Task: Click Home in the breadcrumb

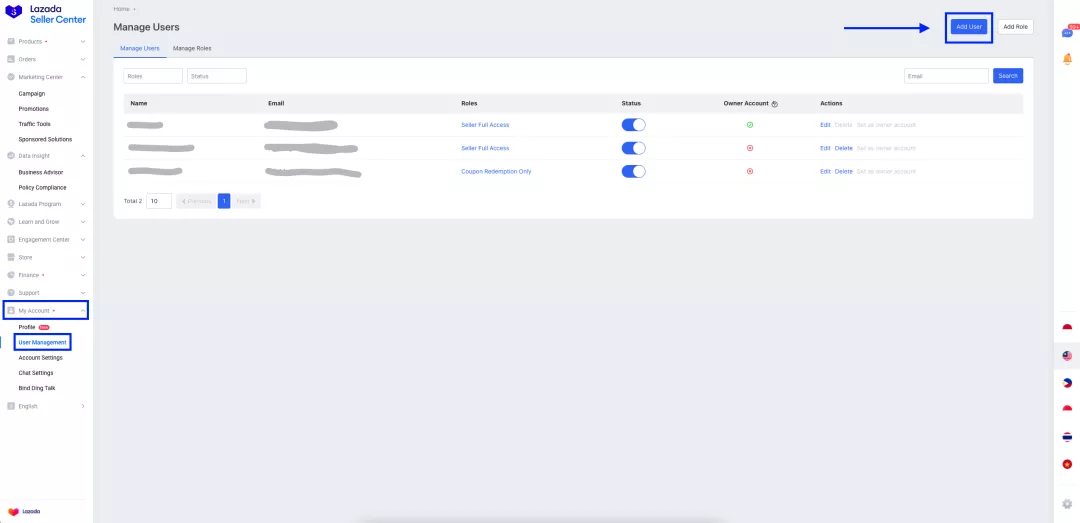Action: click(121, 9)
